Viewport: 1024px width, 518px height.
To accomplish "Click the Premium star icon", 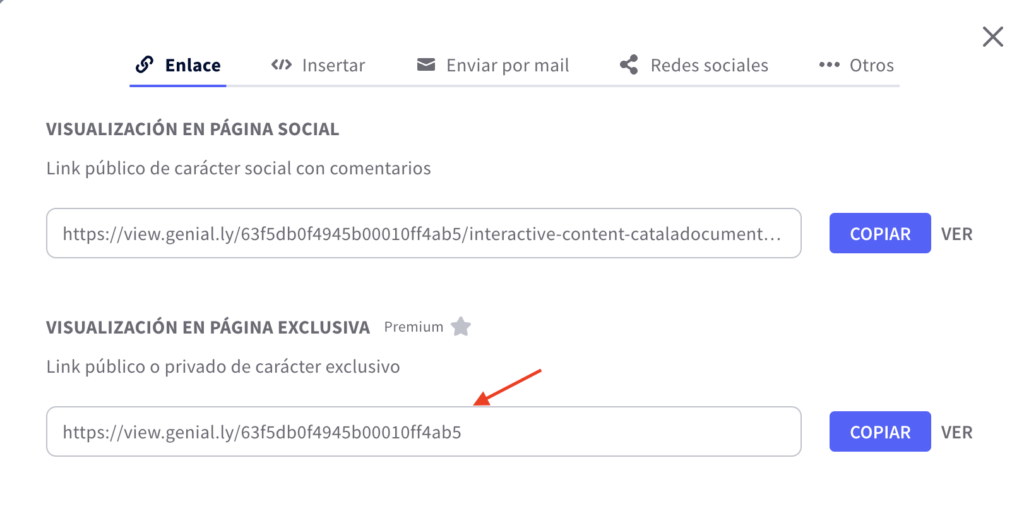I will pyautogui.click(x=460, y=326).
